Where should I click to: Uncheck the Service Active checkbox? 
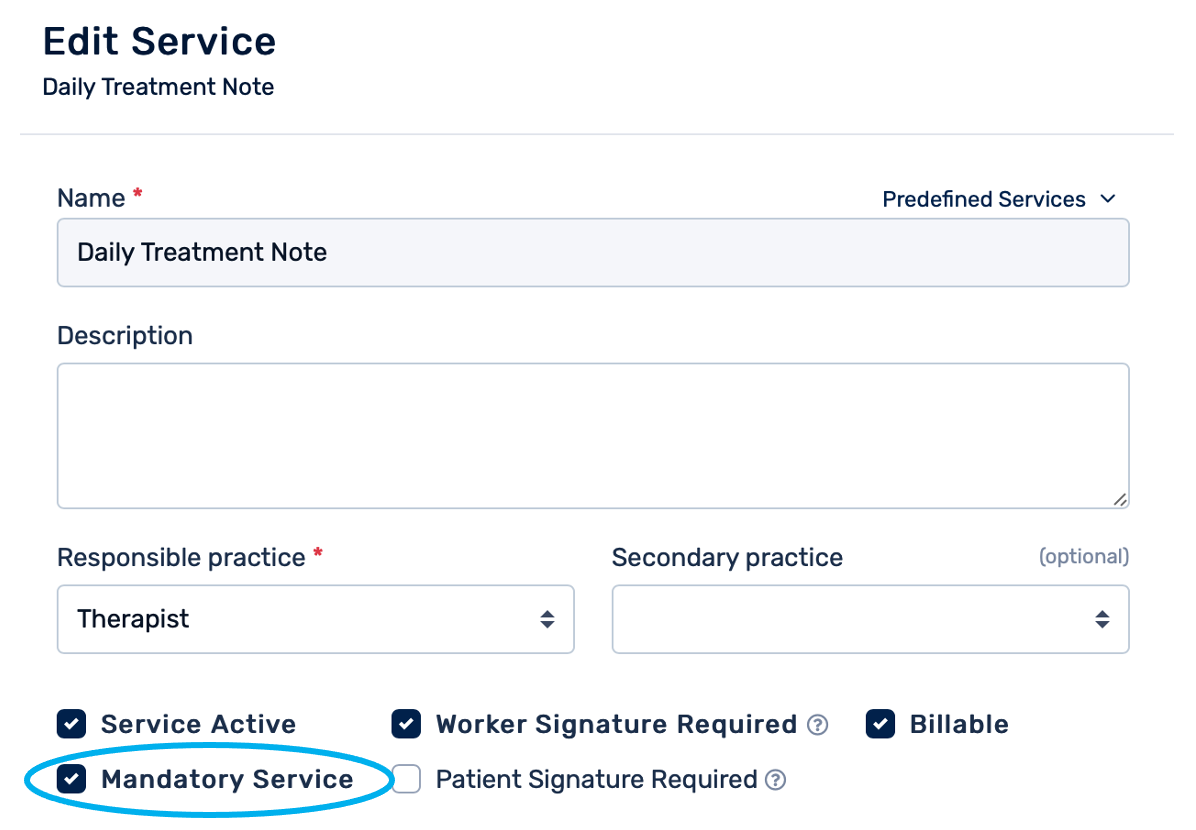tap(71, 724)
